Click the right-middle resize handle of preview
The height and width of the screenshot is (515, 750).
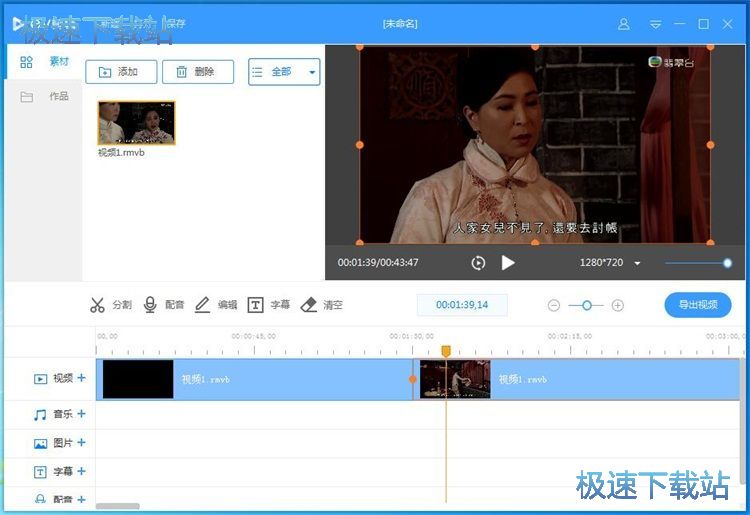pyautogui.click(x=710, y=145)
